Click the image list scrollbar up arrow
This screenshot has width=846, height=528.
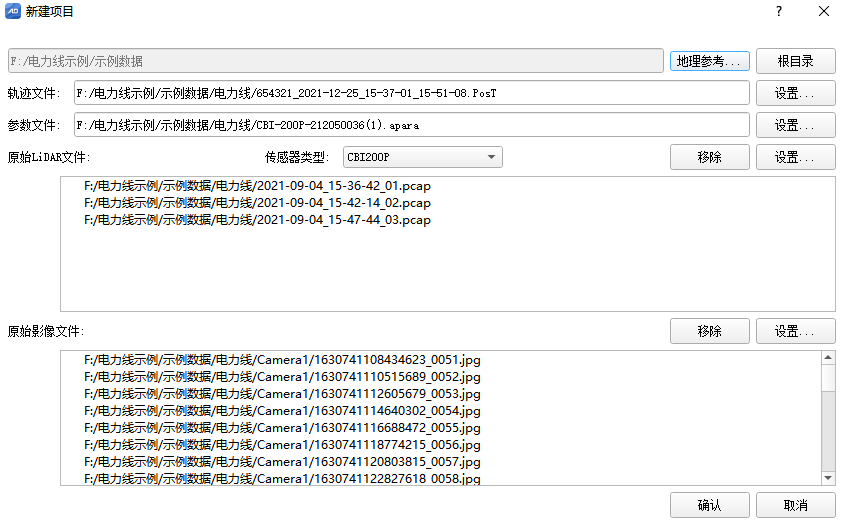click(828, 358)
